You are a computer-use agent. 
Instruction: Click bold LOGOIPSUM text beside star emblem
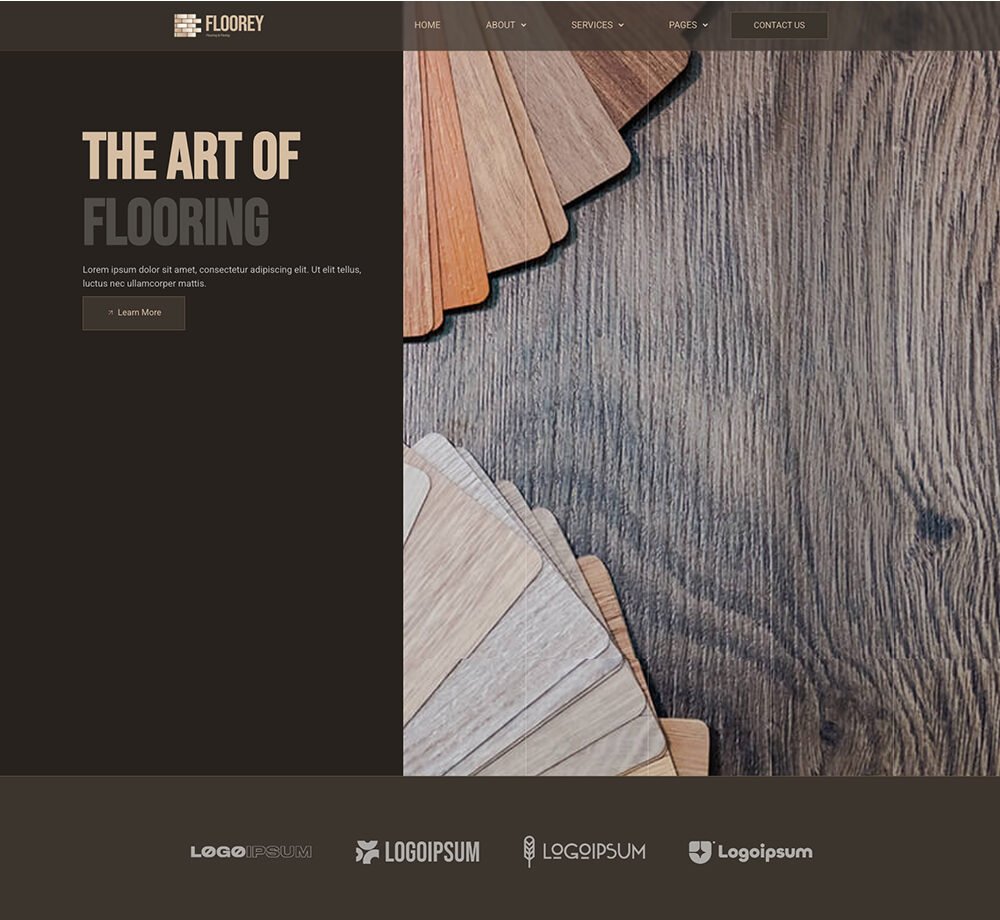click(432, 852)
